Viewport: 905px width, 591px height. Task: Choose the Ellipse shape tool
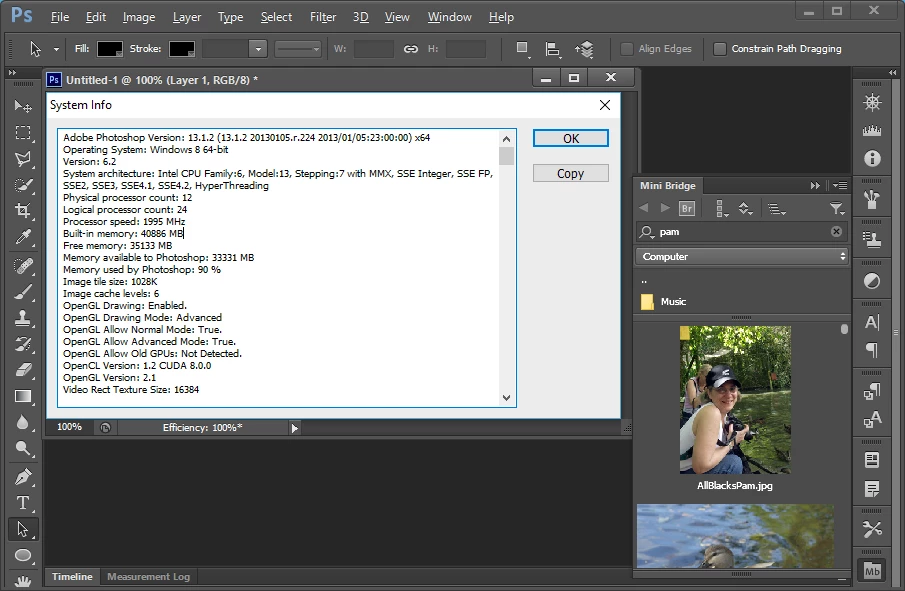tap(23, 555)
